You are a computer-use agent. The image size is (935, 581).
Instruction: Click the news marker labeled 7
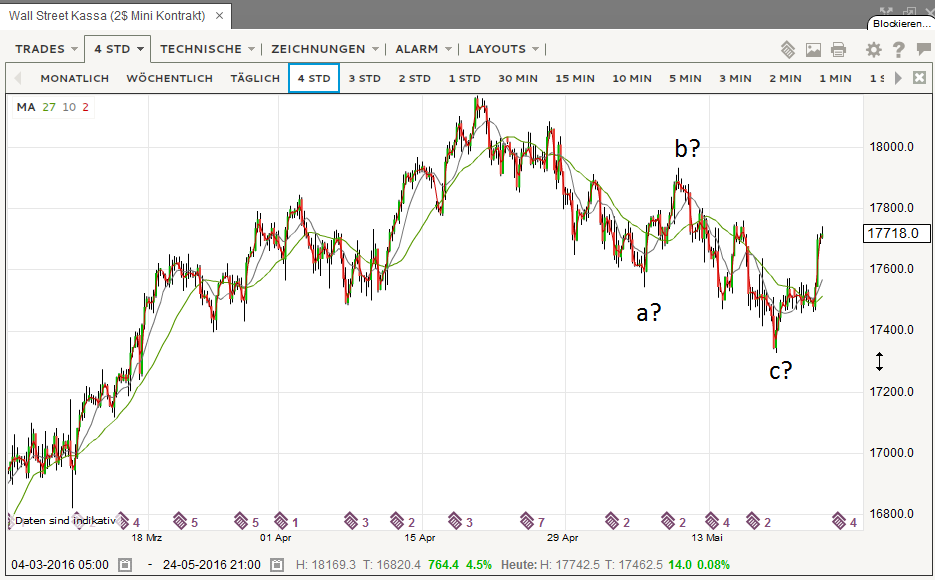click(x=530, y=521)
